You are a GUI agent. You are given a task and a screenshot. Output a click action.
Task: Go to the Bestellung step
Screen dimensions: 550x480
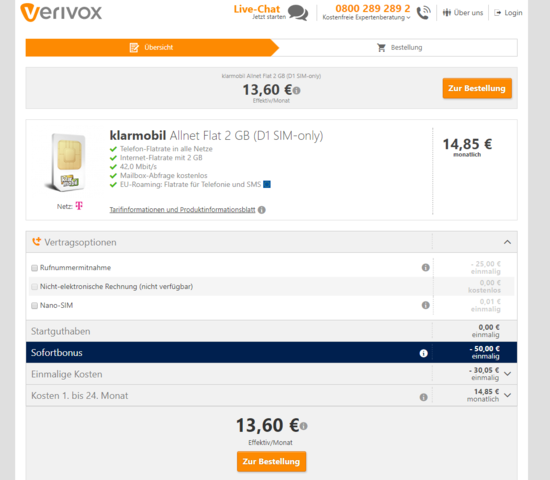pyautogui.click(x=399, y=47)
